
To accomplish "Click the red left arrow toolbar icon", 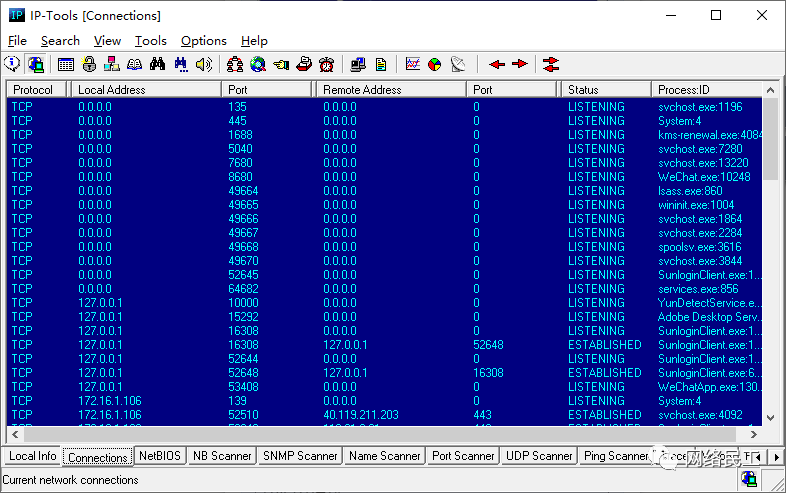I will [x=497, y=64].
